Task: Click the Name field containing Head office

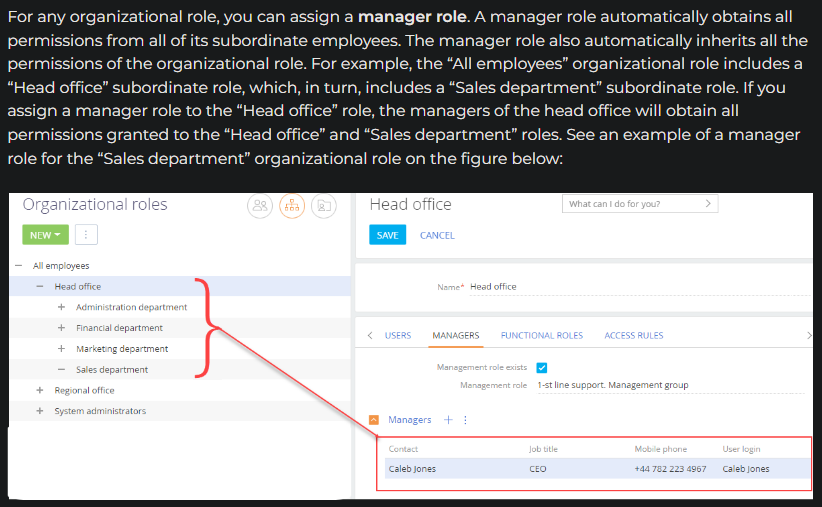Action: pyautogui.click(x=640, y=287)
